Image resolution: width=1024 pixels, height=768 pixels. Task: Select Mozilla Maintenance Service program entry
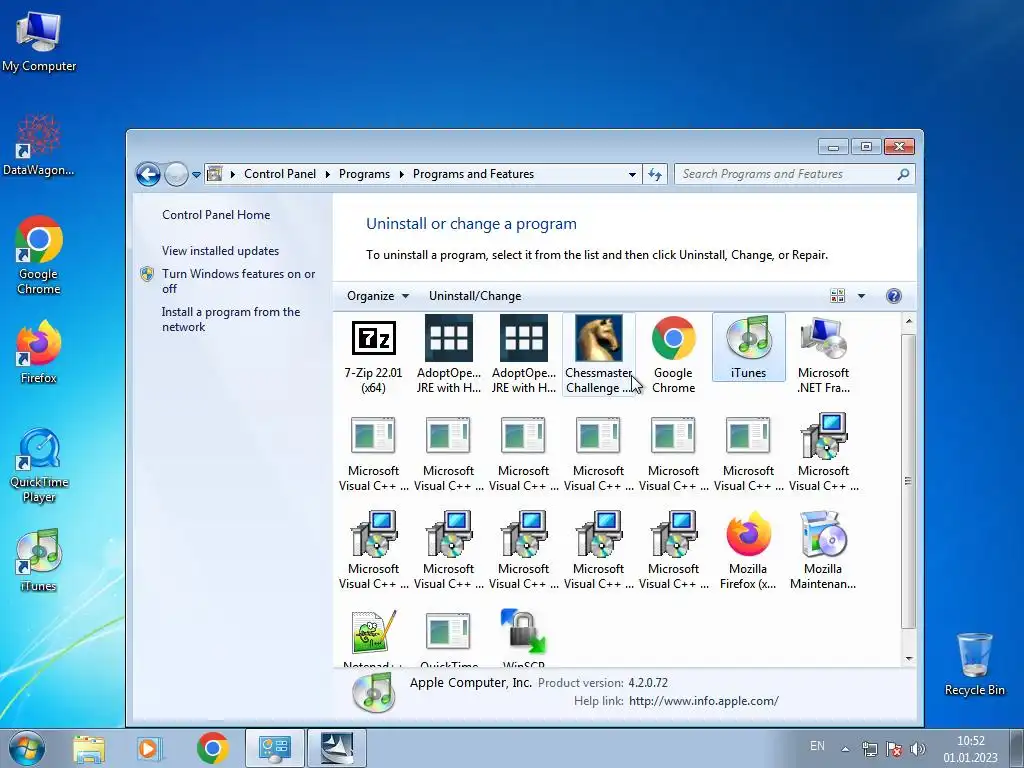(823, 552)
